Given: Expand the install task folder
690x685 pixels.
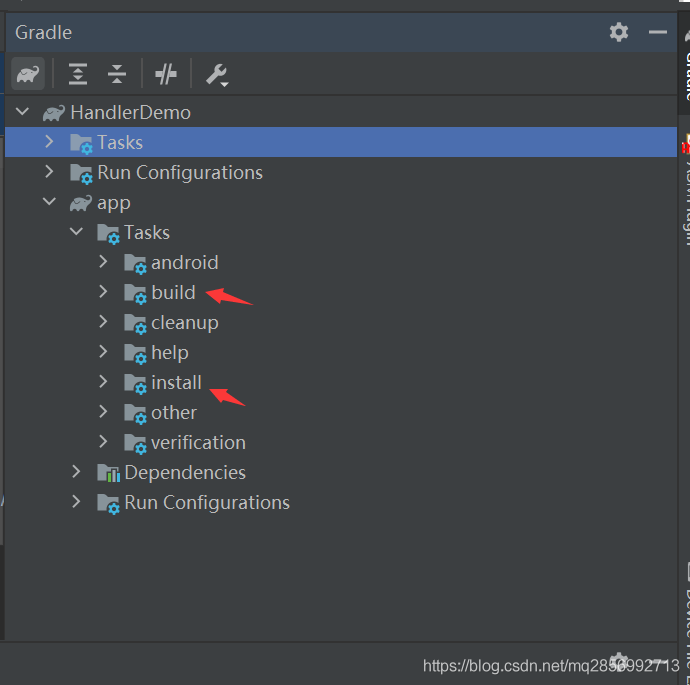Looking at the screenshot, I should coord(103,382).
